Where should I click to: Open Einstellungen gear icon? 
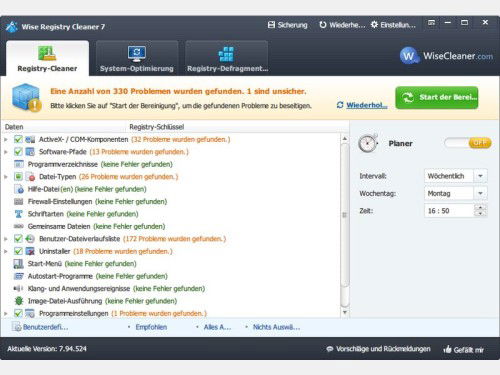[x=375, y=25]
